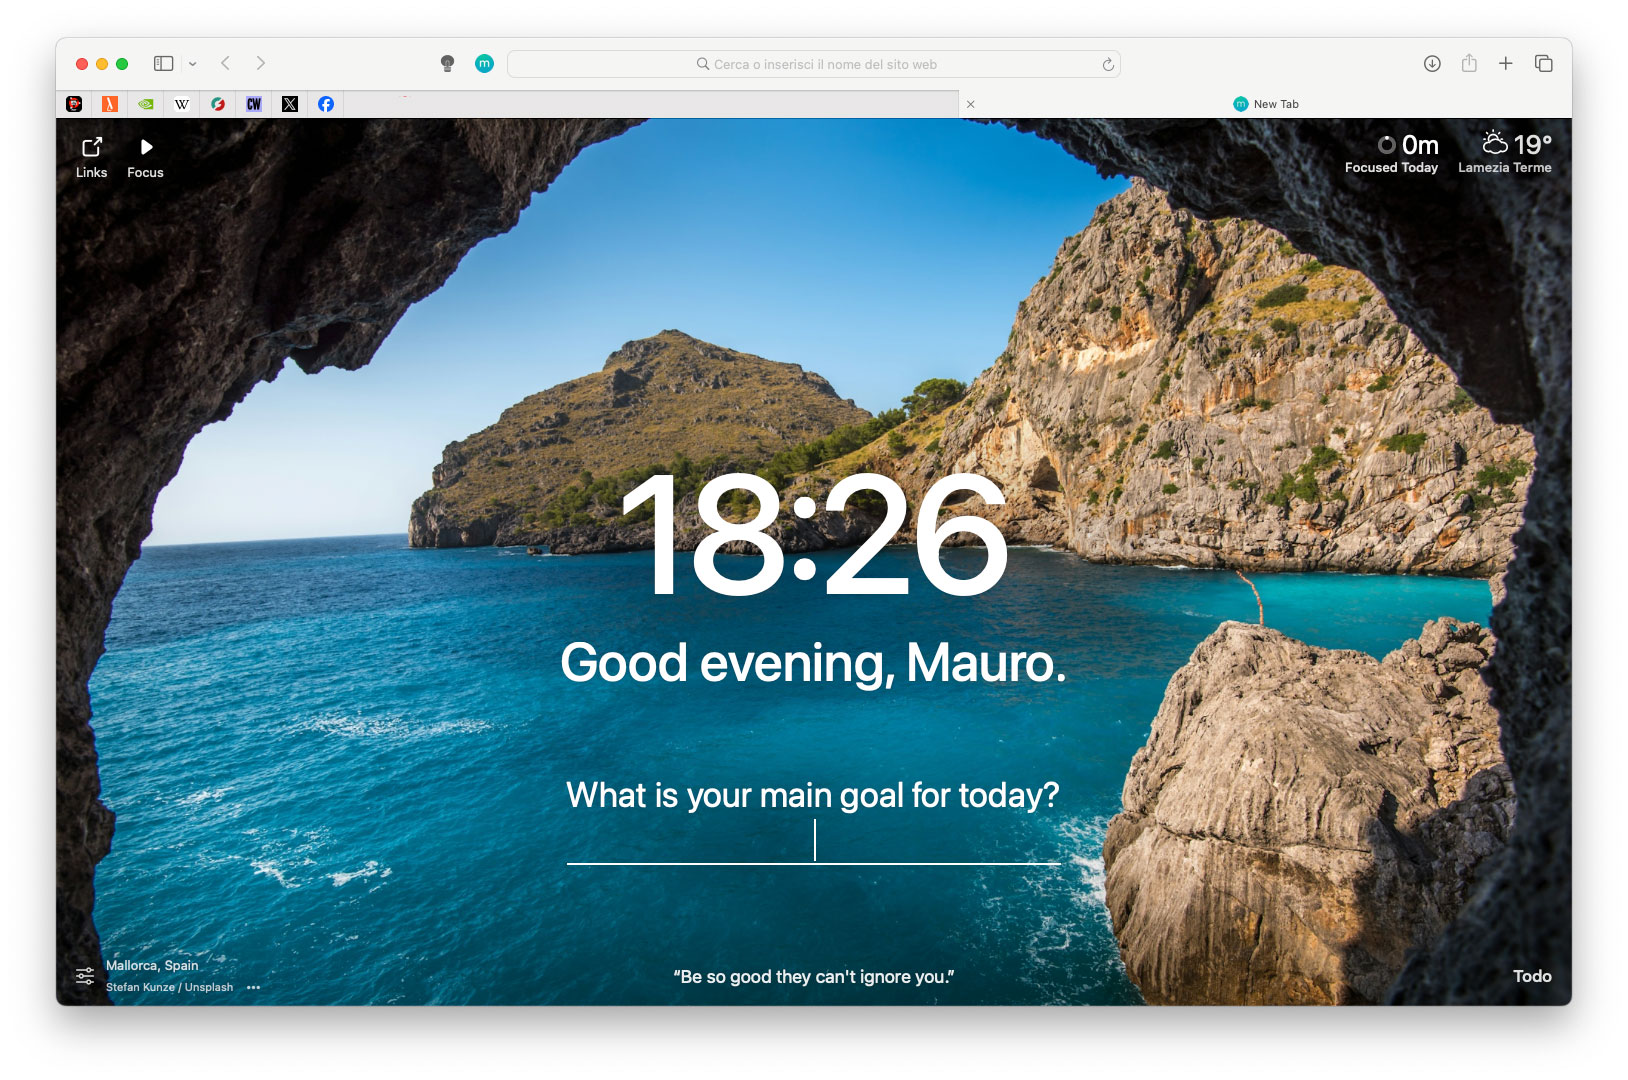Open background photo settings via sliders icon
Image resolution: width=1628 pixels, height=1080 pixels.
pyautogui.click(x=85, y=975)
